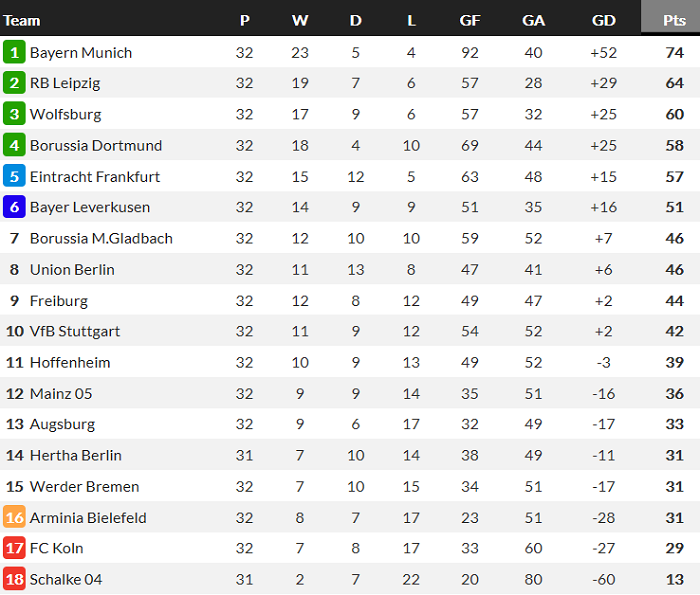Open the VfB Stuttgart team link
The height and width of the screenshot is (595, 700).
73,331
